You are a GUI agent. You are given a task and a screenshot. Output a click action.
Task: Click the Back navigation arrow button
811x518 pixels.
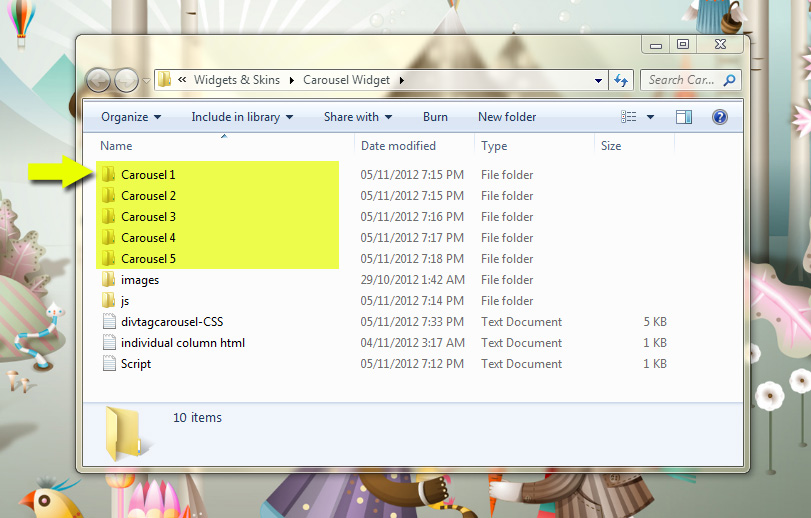[99, 80]
